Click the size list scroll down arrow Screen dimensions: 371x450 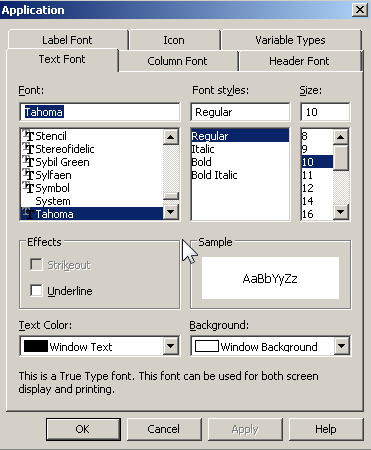341,212
